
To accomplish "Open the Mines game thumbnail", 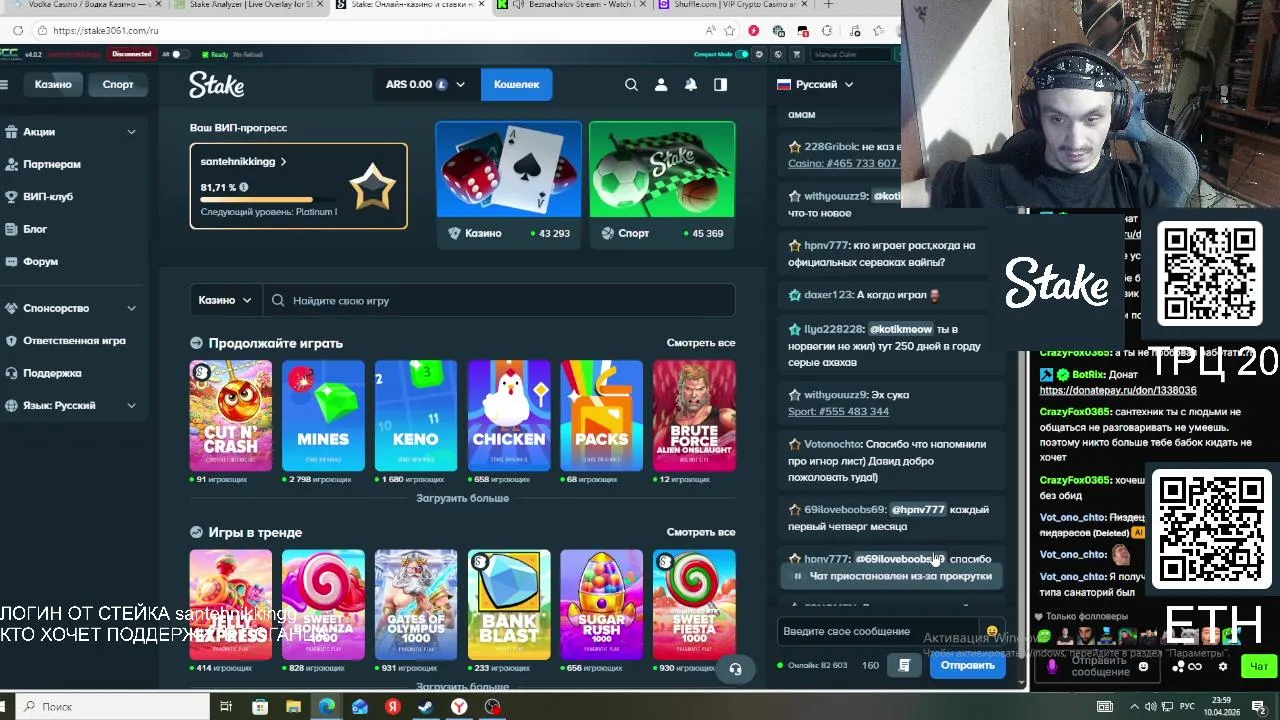I will 323,415.
